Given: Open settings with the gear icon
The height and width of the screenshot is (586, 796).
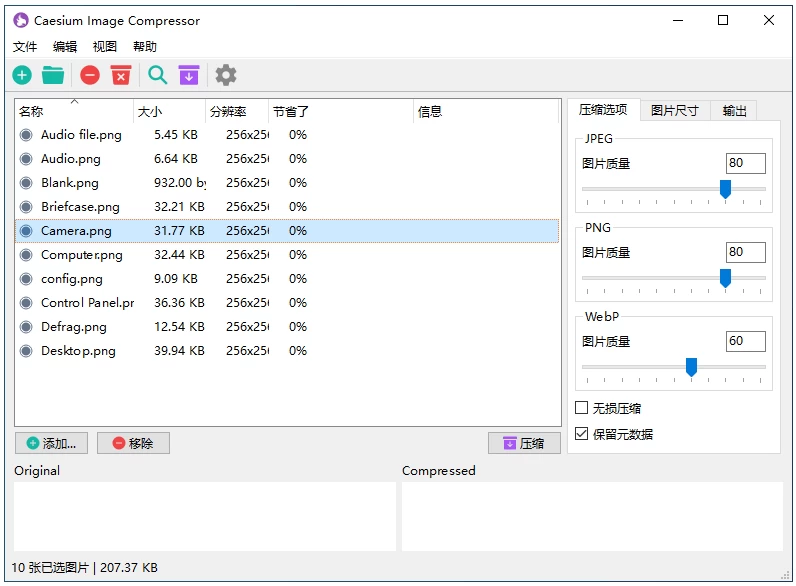Looking at the screenshot, I should [x=226, y=75].
